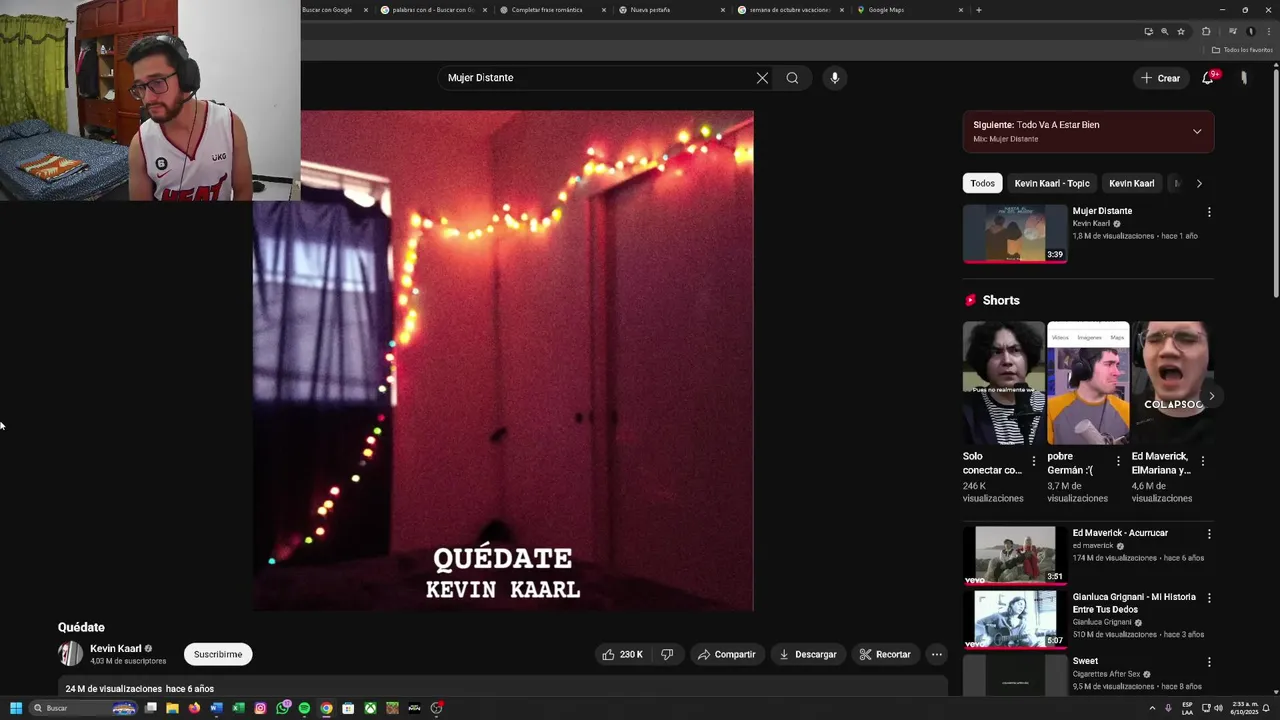Launch Firefox from the taskbar
The height and width of the screenshot is (720, 1280).
coord(194,708)
